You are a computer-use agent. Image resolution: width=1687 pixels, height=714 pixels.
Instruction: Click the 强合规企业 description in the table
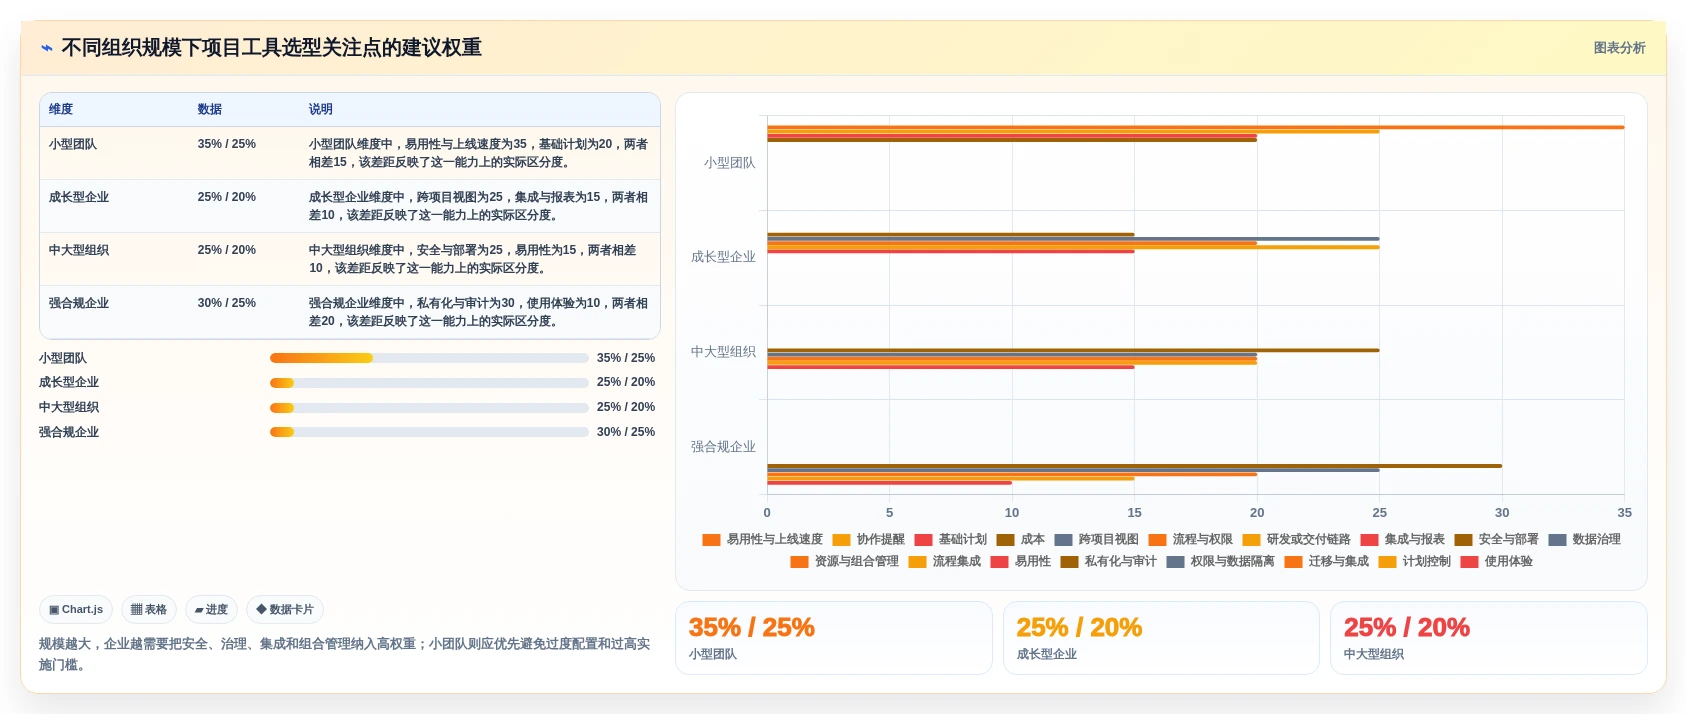pos(478,312)
